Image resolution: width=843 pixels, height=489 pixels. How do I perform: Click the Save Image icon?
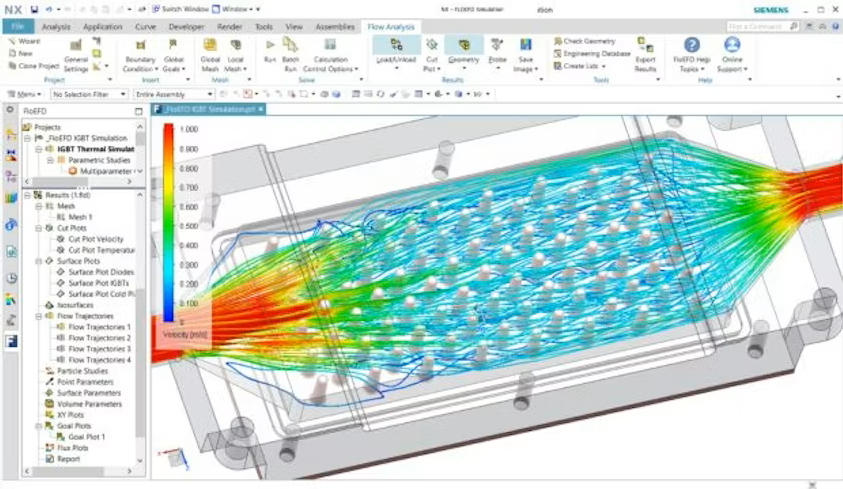point(526,46)
